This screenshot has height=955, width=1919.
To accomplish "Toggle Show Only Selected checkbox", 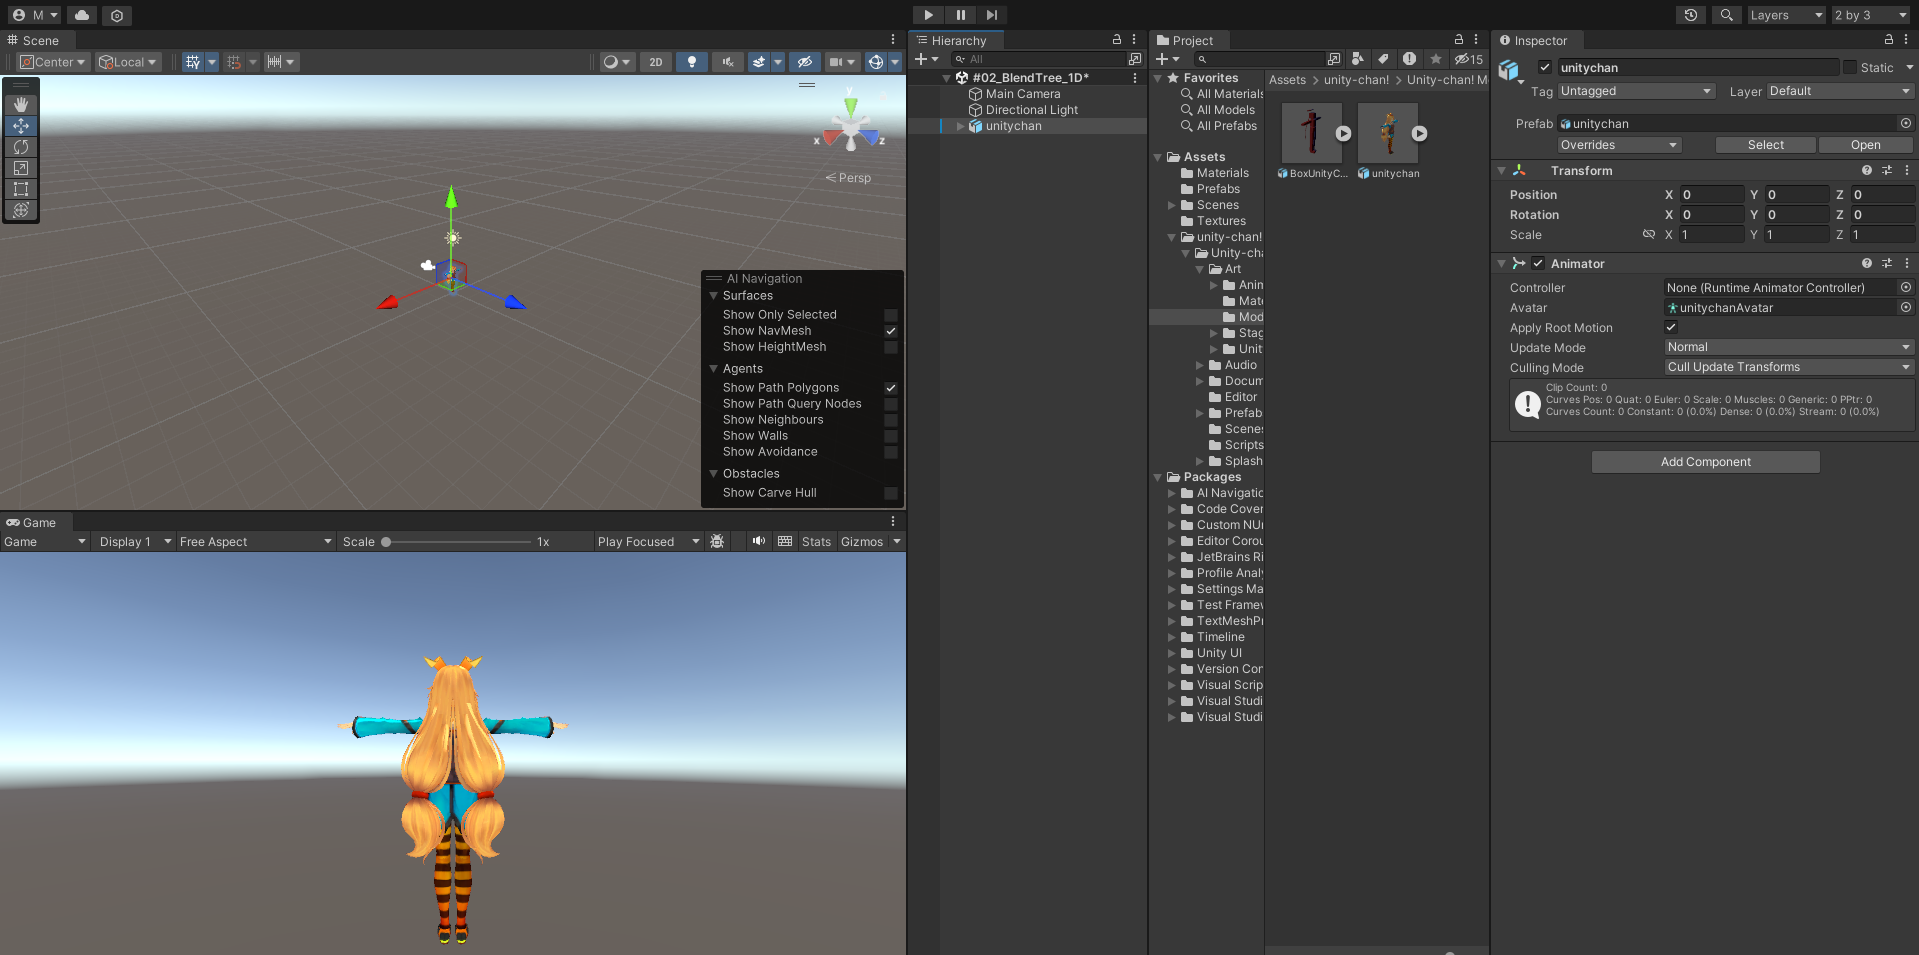I will pos(891,315).
